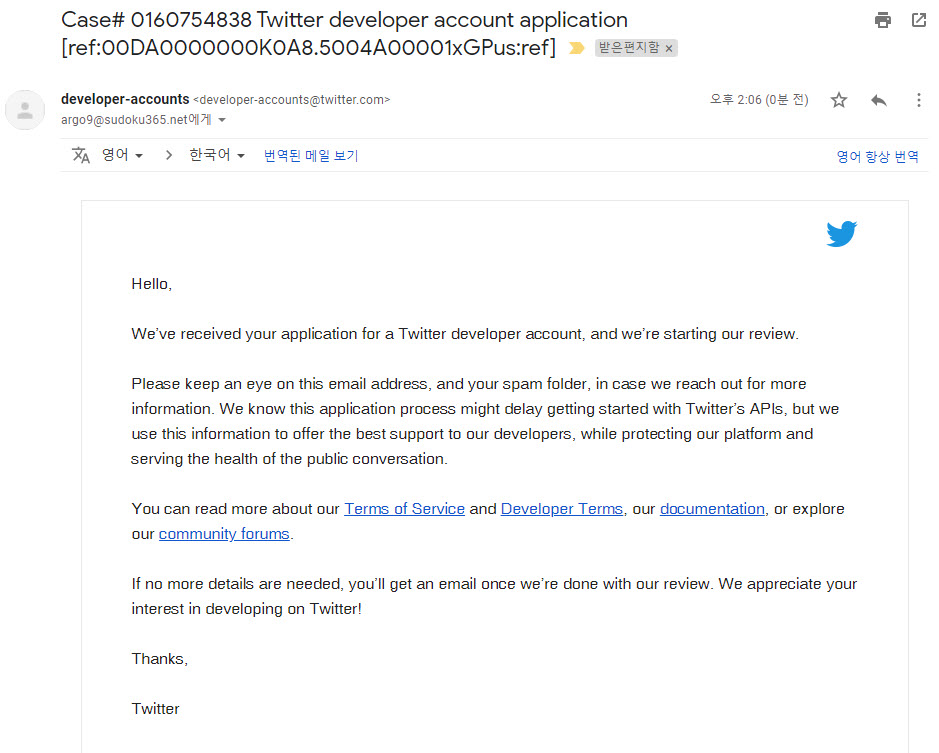This screenshot has width=939, height=753.
Task: Toggle the yellow importance marker
Action: (x=576, y=48)
